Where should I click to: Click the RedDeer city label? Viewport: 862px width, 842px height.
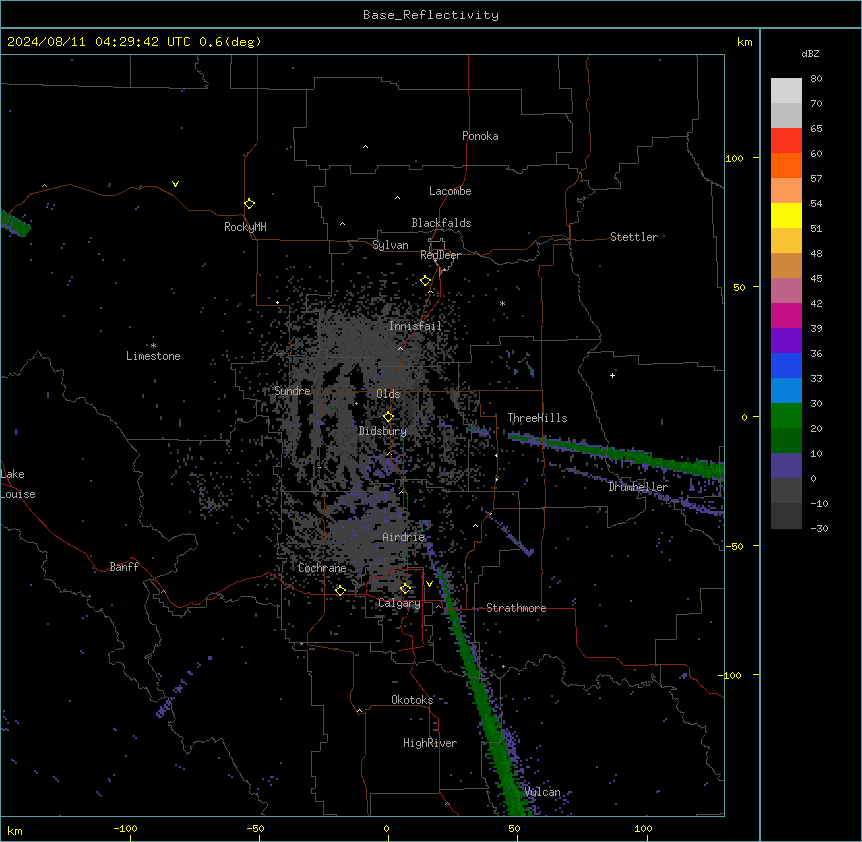tap(440, 255)
